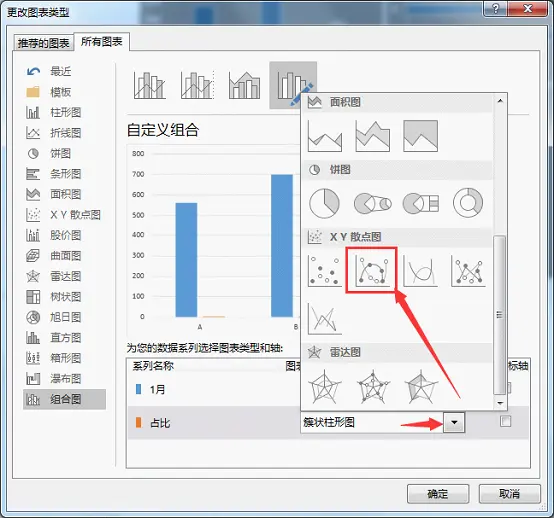Click scroll-up arrow of chart type list
This screenshot has height=518, width=554.
[500, 101]
